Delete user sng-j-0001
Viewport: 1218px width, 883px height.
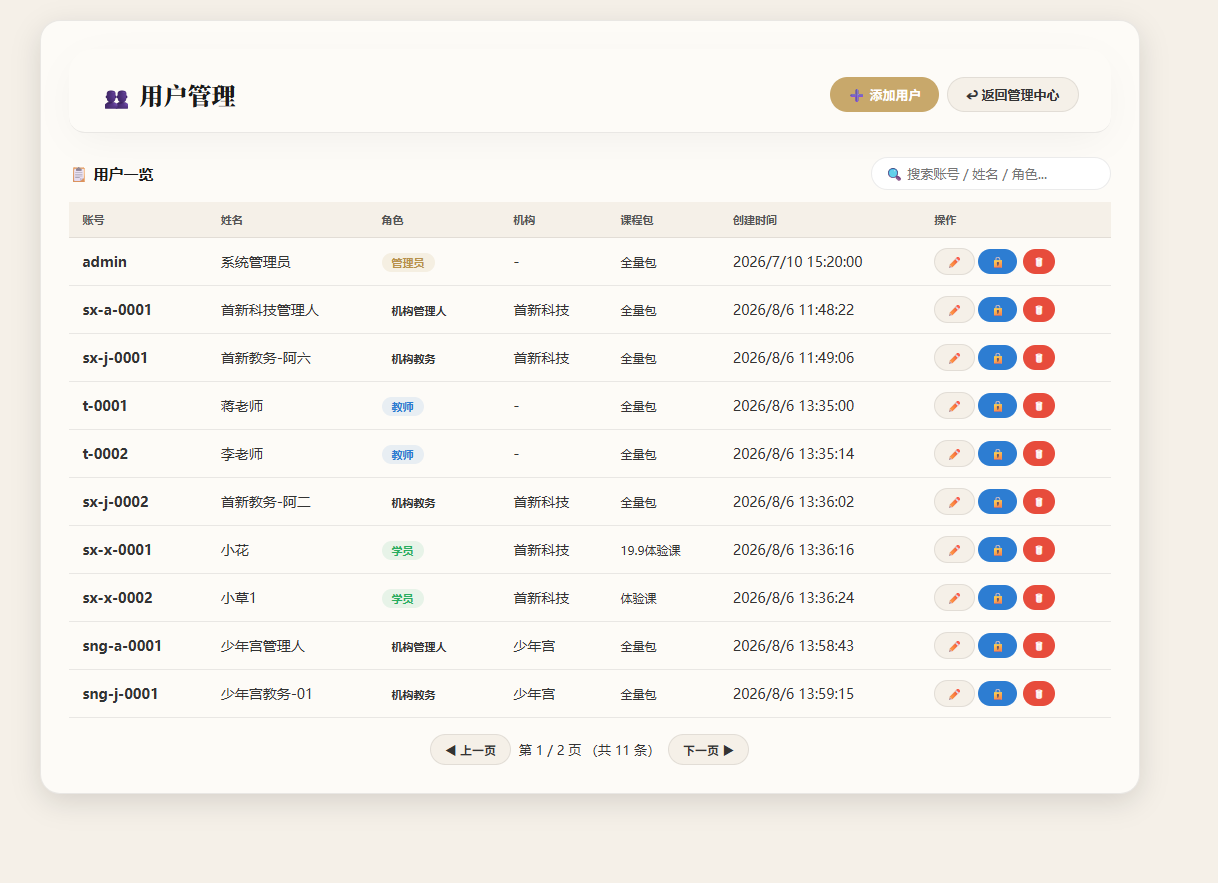(1039, 694)
